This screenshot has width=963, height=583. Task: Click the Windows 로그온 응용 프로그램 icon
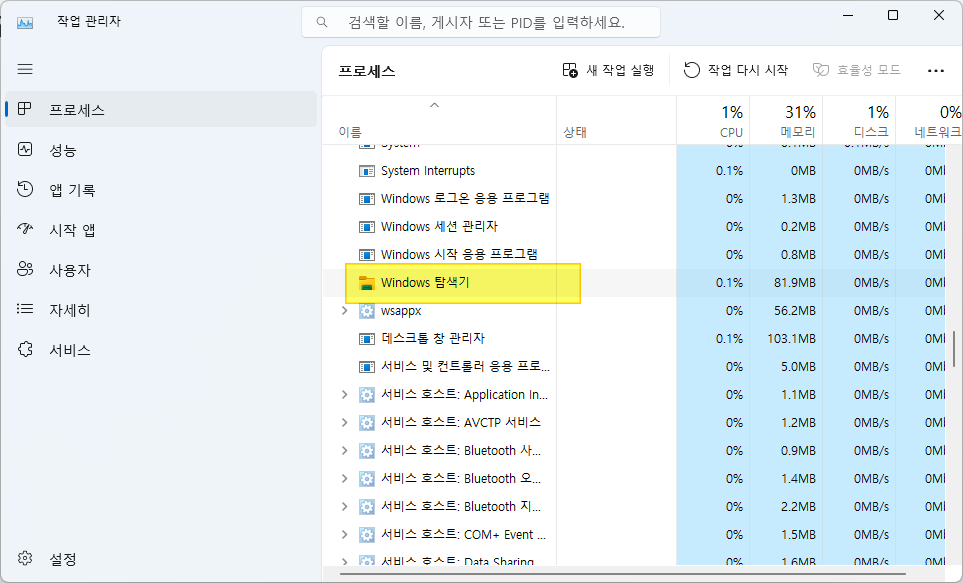point(367,199)
